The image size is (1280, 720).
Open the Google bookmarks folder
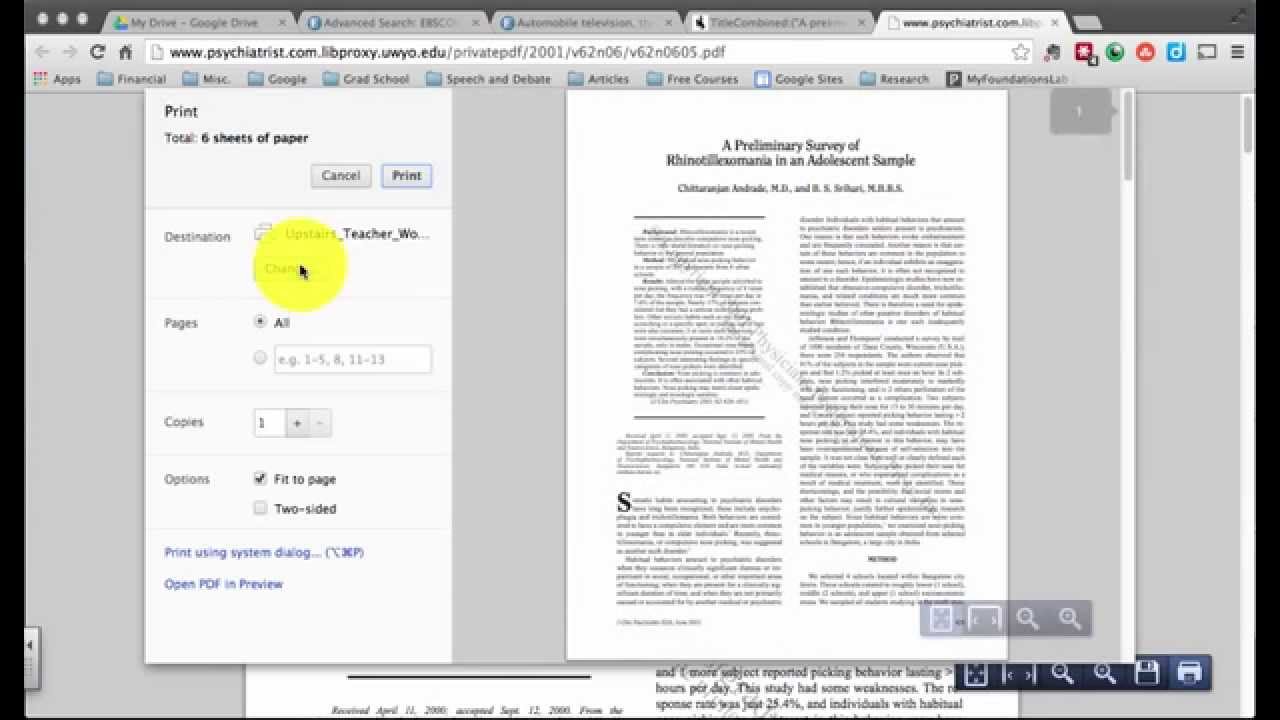pos(277,79)
